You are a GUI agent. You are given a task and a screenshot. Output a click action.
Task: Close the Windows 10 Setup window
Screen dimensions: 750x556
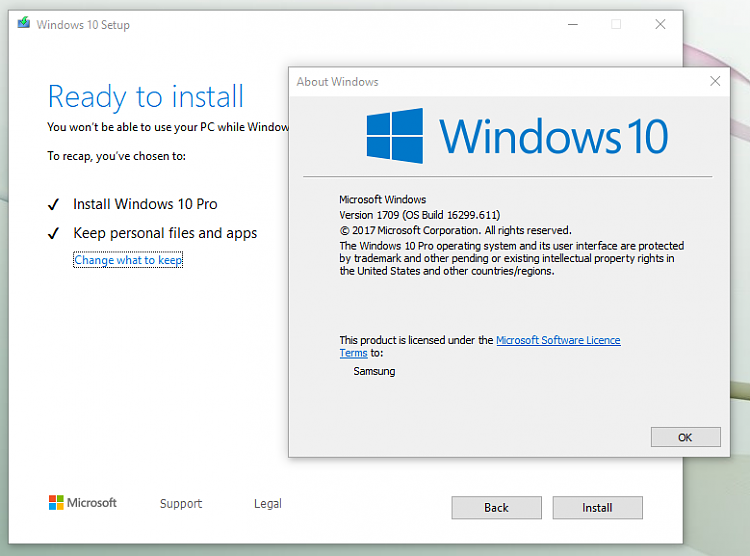point(661,24)
